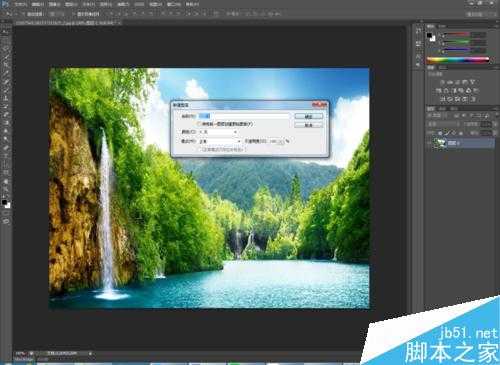Viewport: 500px width, 365px height.
Task: Click the foreground/background swatch in the left toolbar
Action: coord(6,203)
